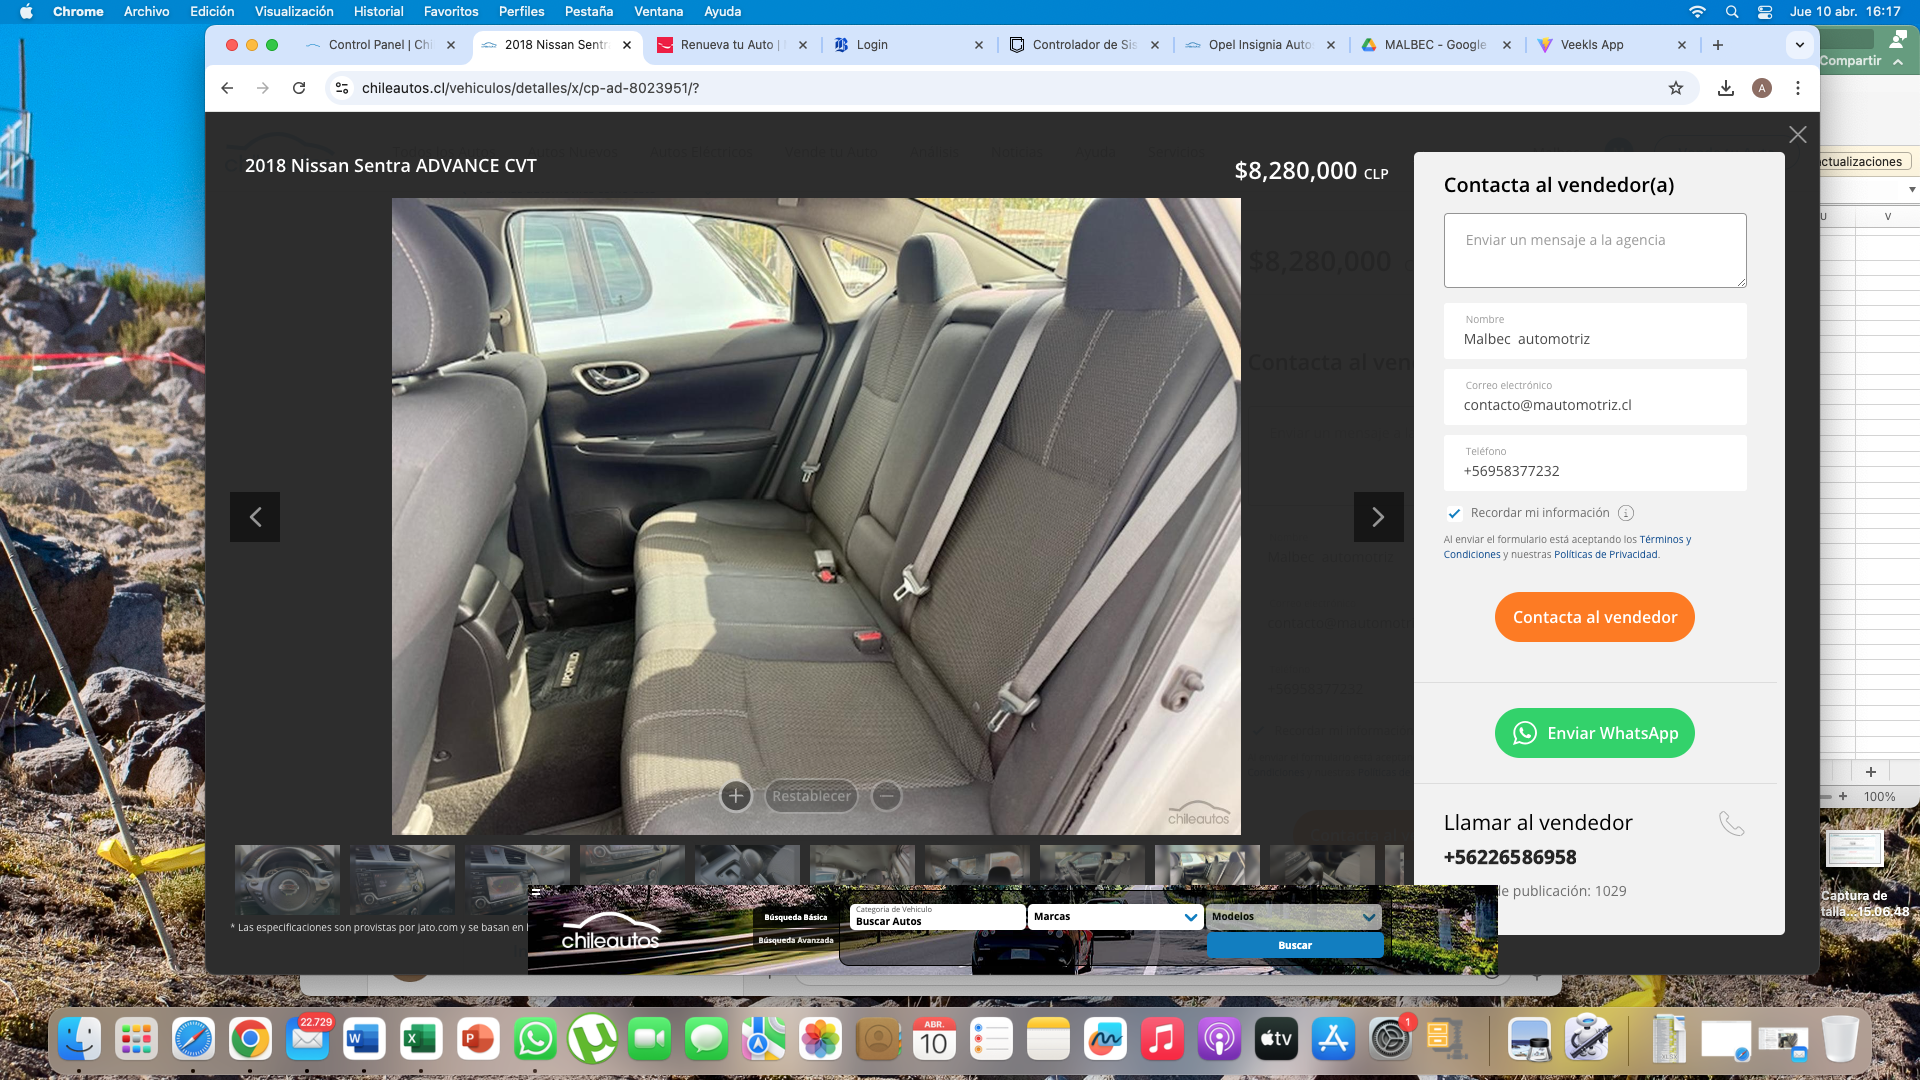Expand the Chrome tab search dropdown

[x=1800, y=45]
